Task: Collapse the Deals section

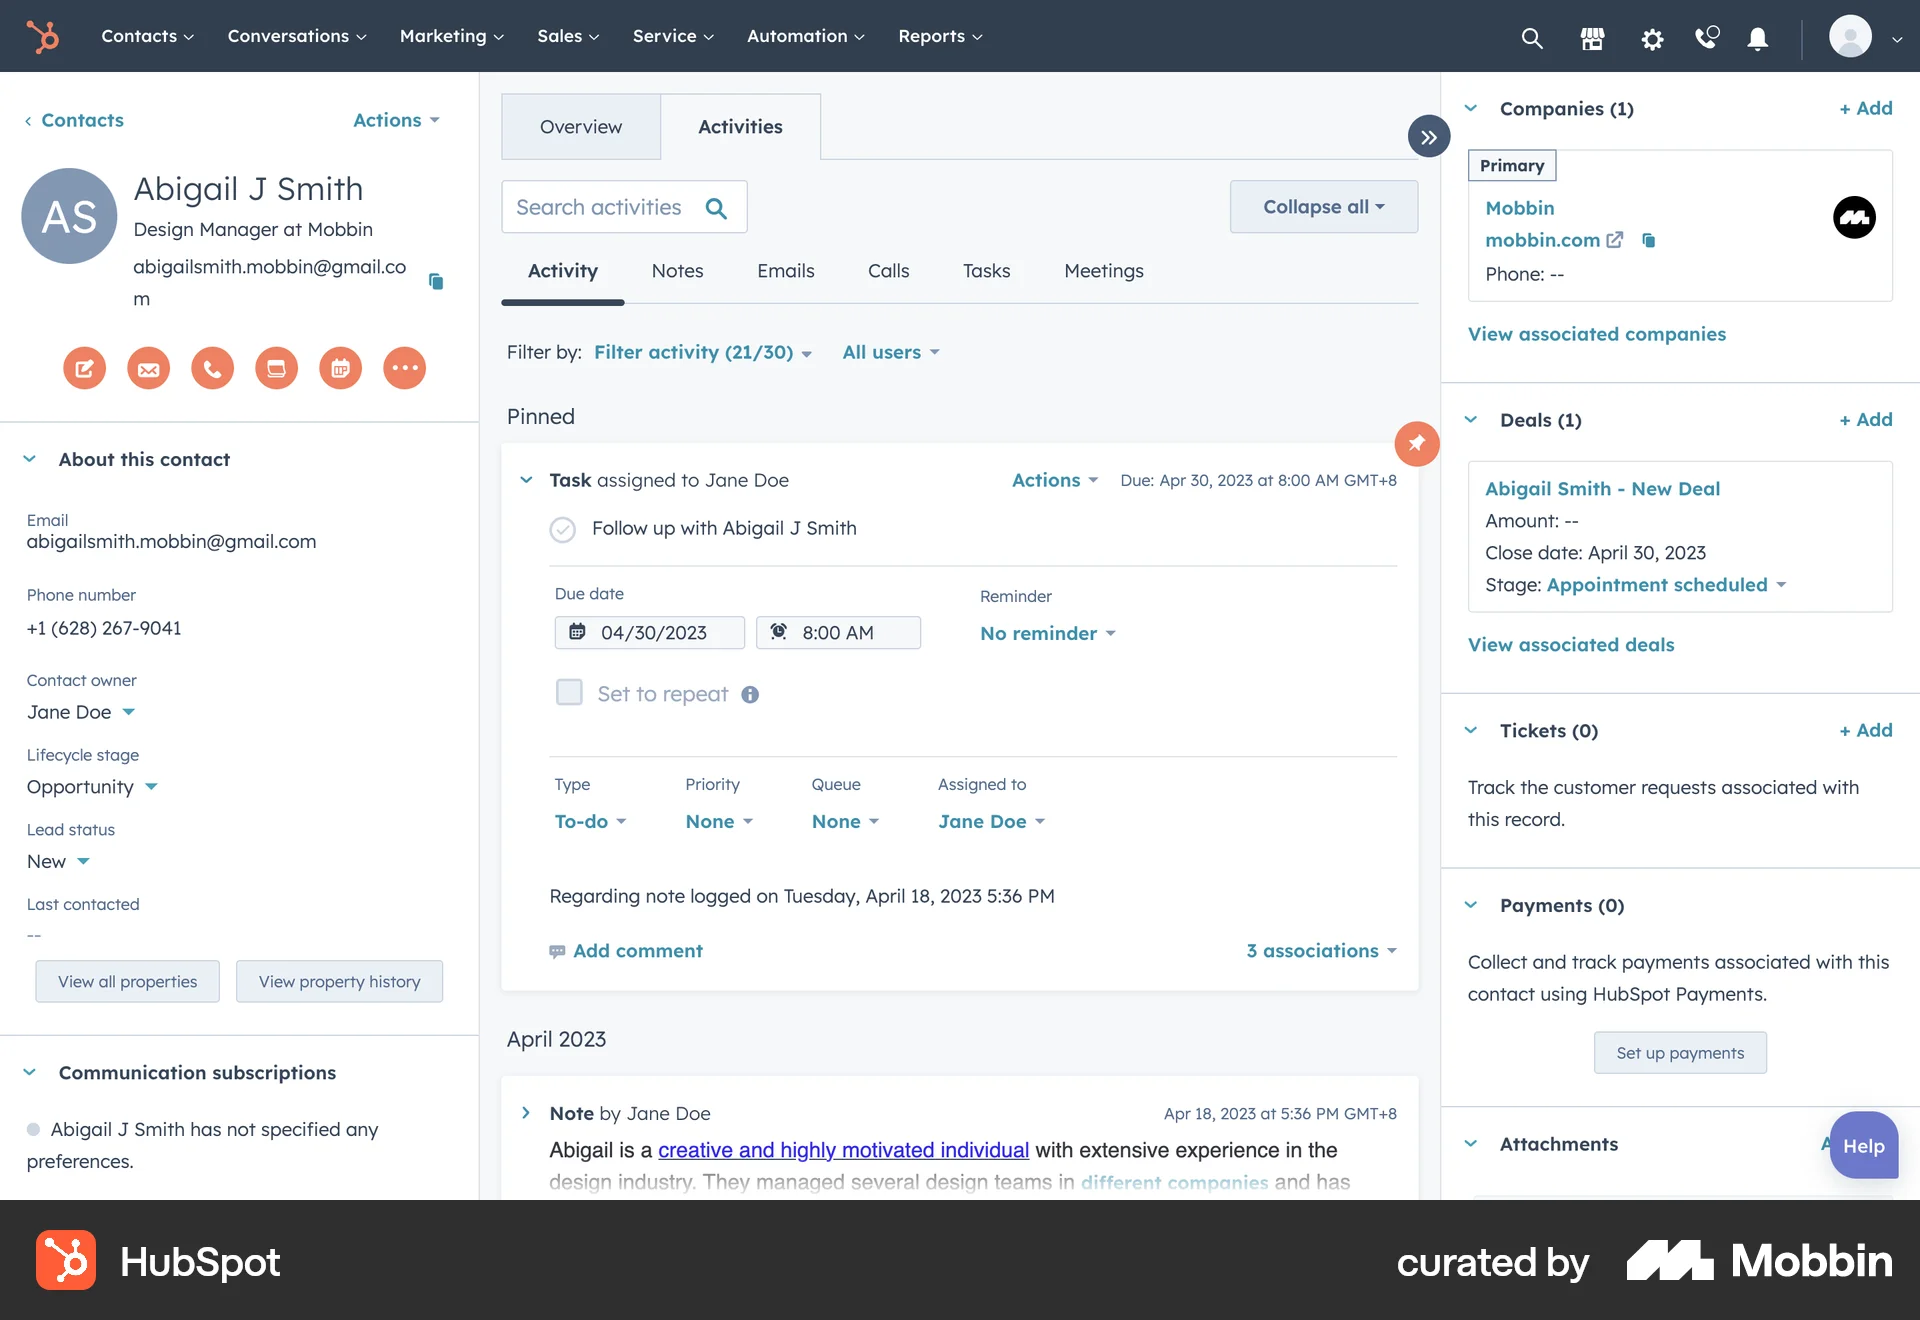Action: point(1470,420)
